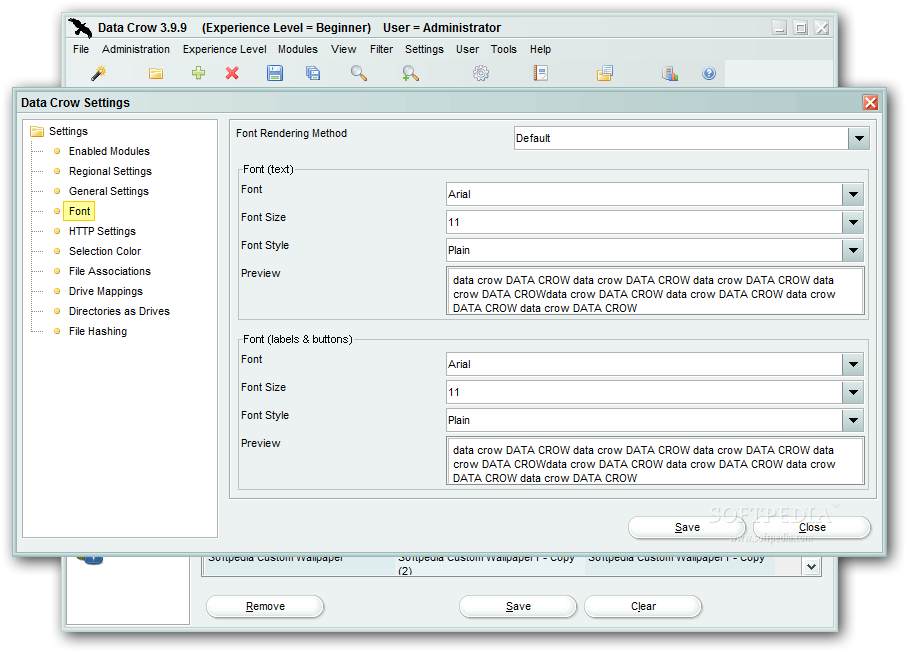Click the Remove button in main window
The width and height of the screenshot is (907, 652).
click(265, 606)
